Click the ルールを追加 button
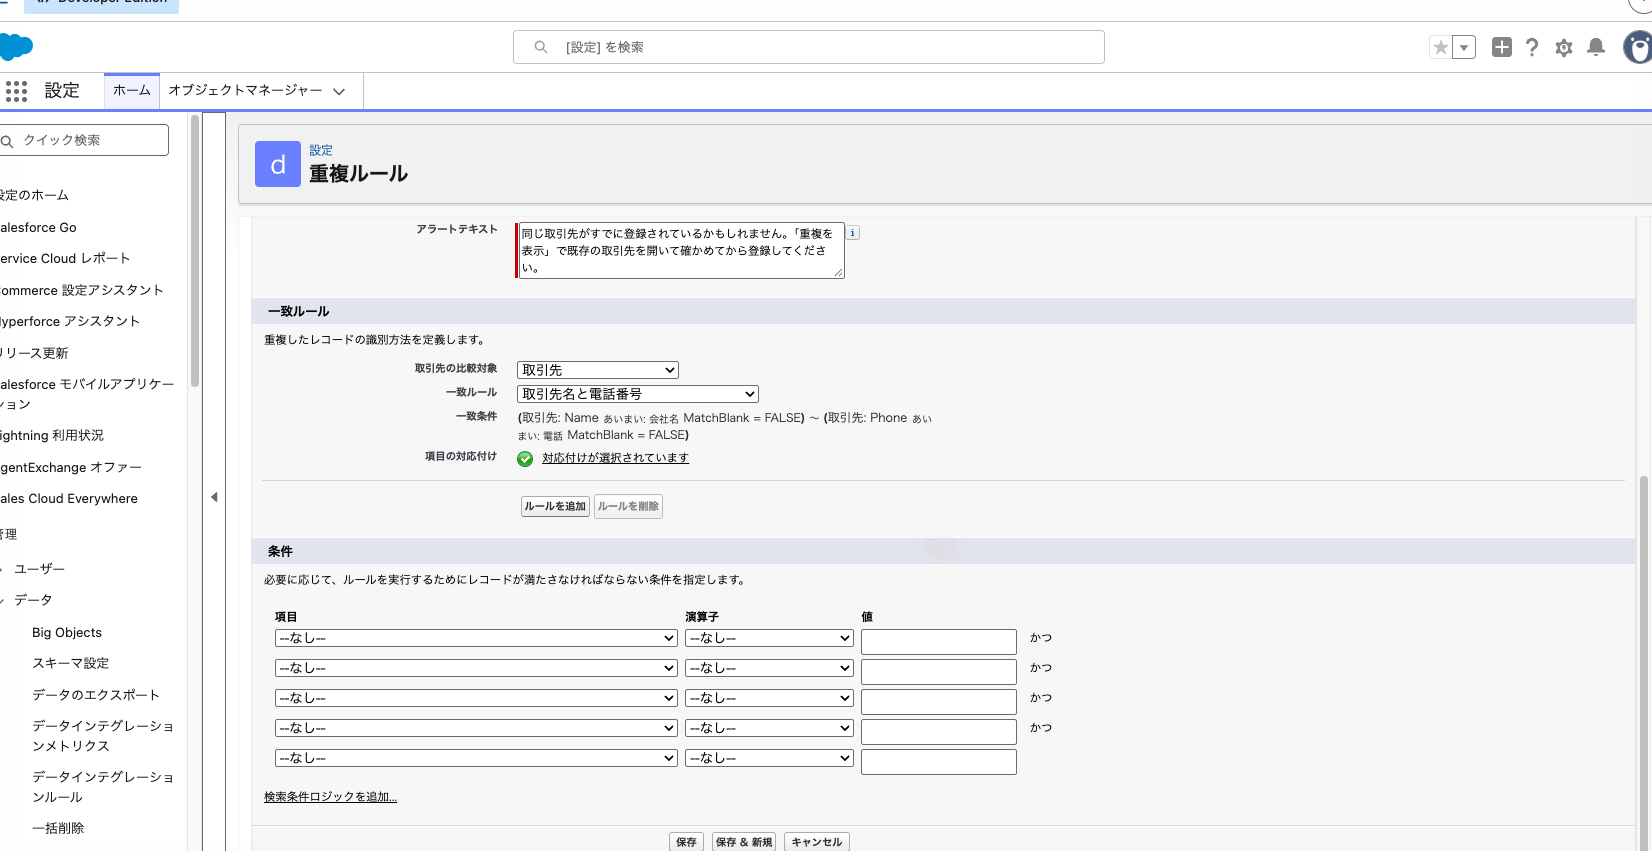Viewport: 1652px width, 851px height. tap(555, 506)
